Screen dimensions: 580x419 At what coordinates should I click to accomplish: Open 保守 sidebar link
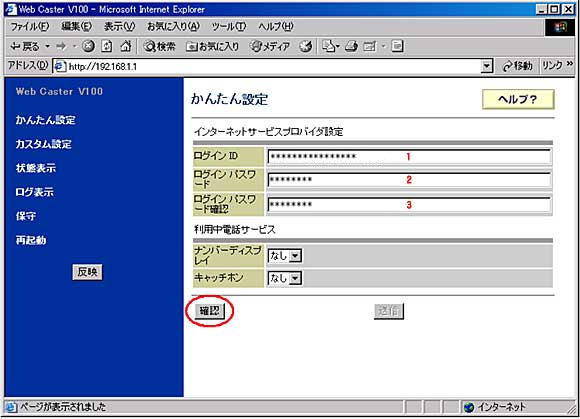[x=26, y=216]
